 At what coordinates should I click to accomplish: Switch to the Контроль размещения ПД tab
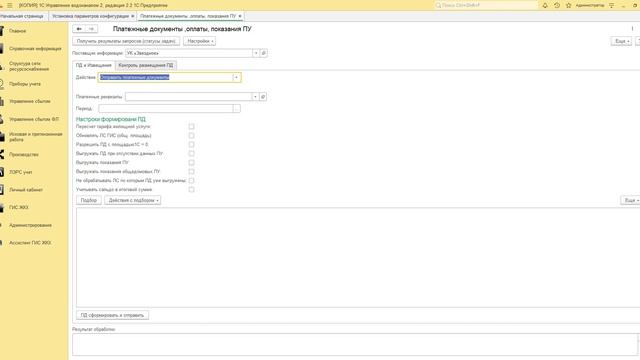146,65
